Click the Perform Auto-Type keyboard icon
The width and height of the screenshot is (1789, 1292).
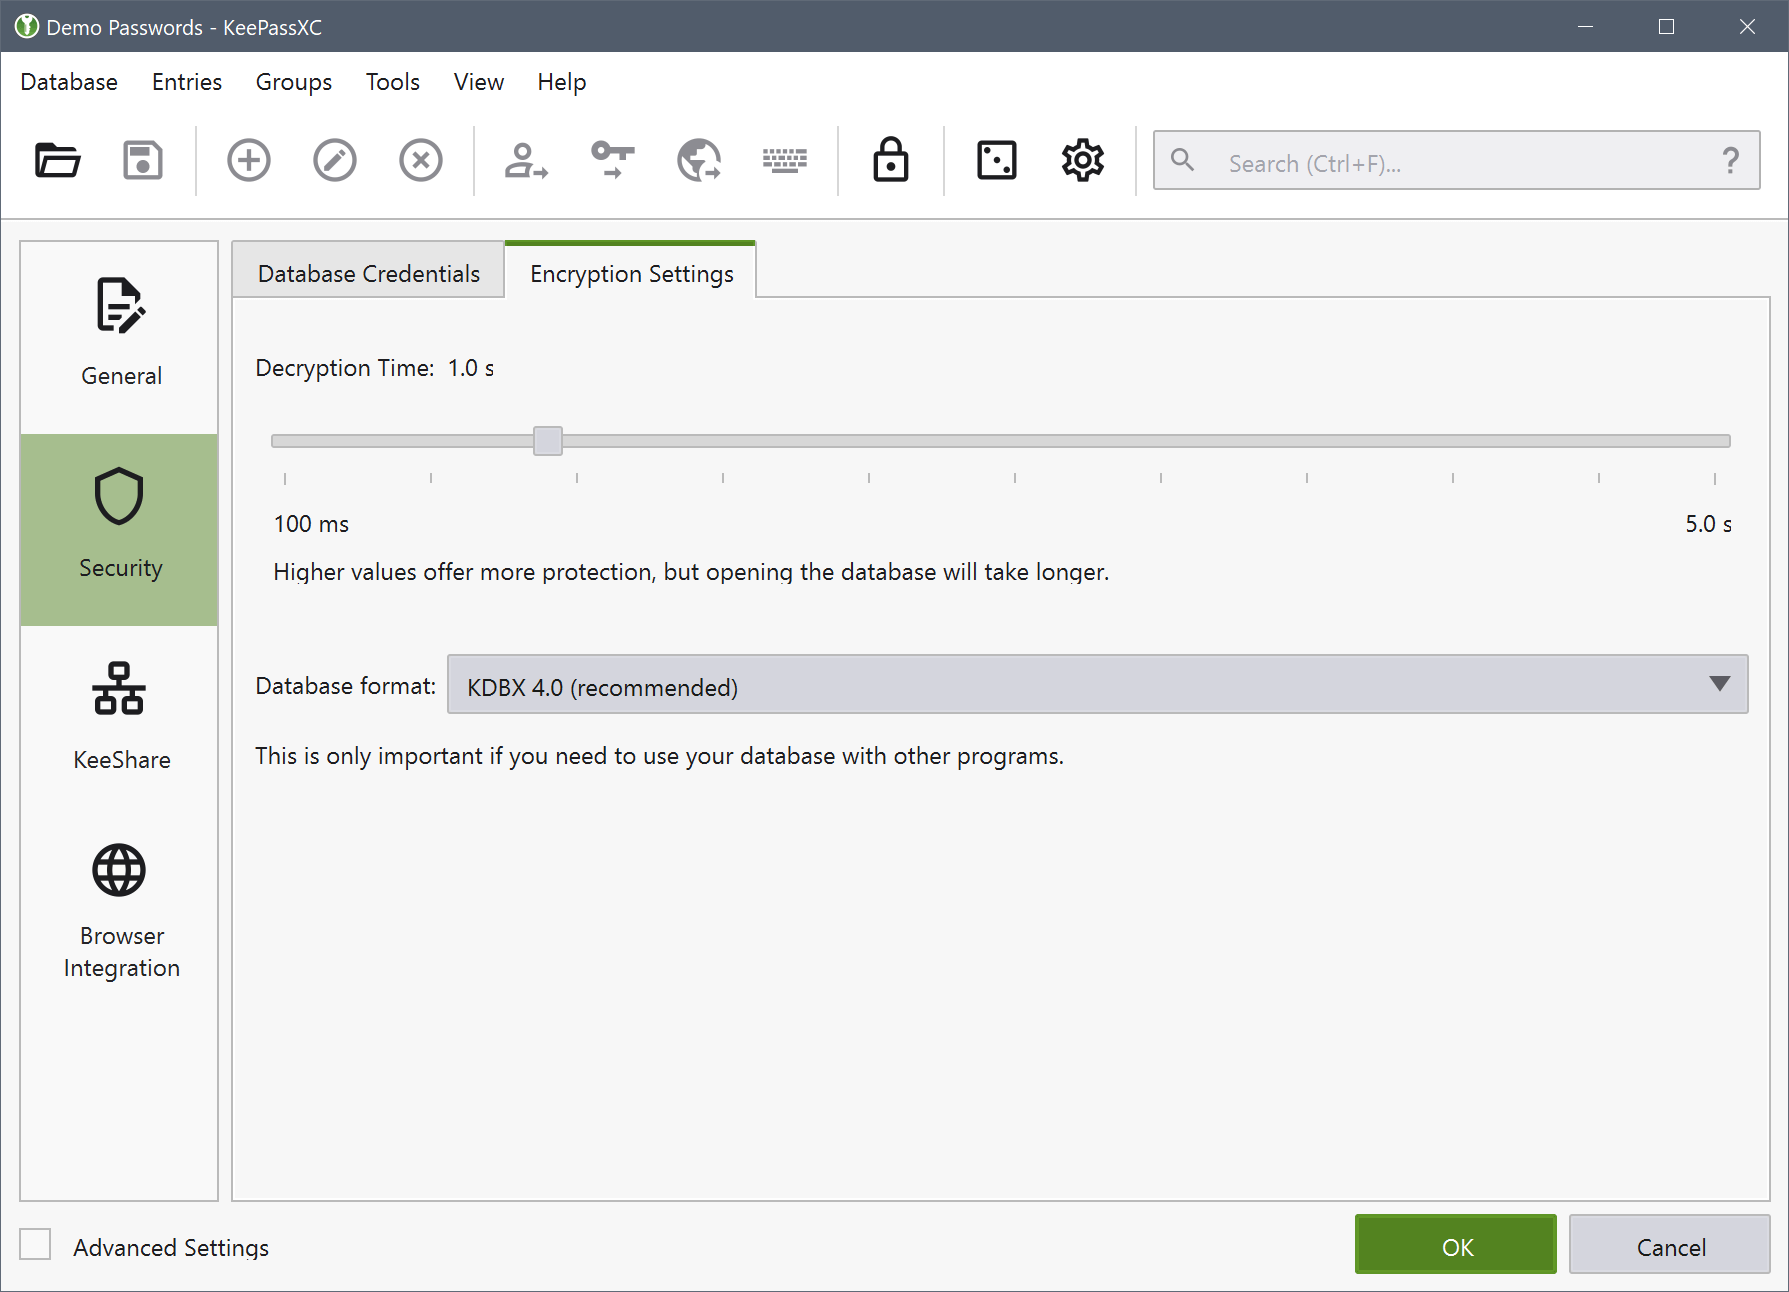click(785, 160)
